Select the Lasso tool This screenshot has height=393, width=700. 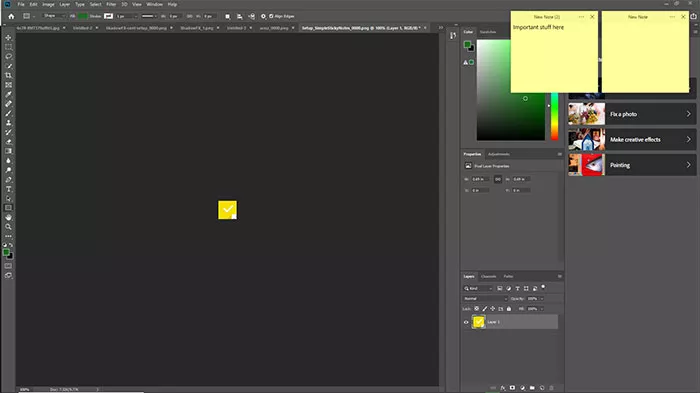coord(8,56)
